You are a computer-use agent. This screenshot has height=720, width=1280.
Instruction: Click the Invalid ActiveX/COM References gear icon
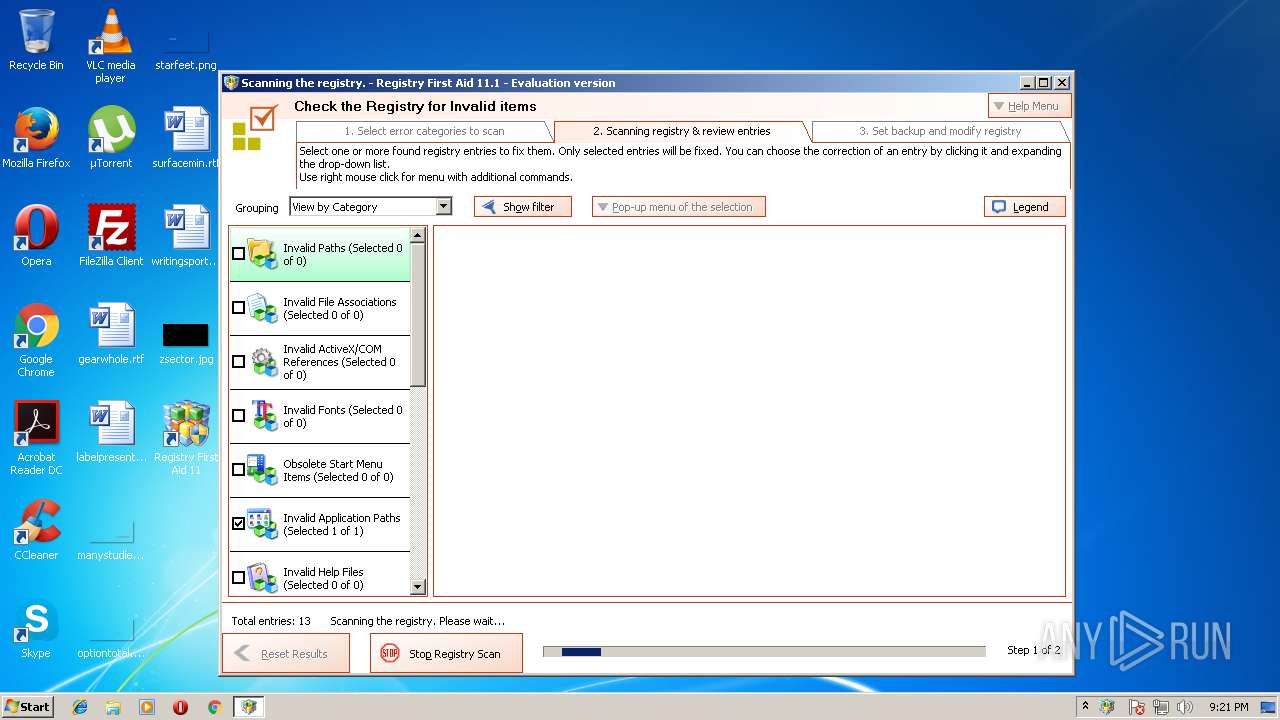click(263, 362)
